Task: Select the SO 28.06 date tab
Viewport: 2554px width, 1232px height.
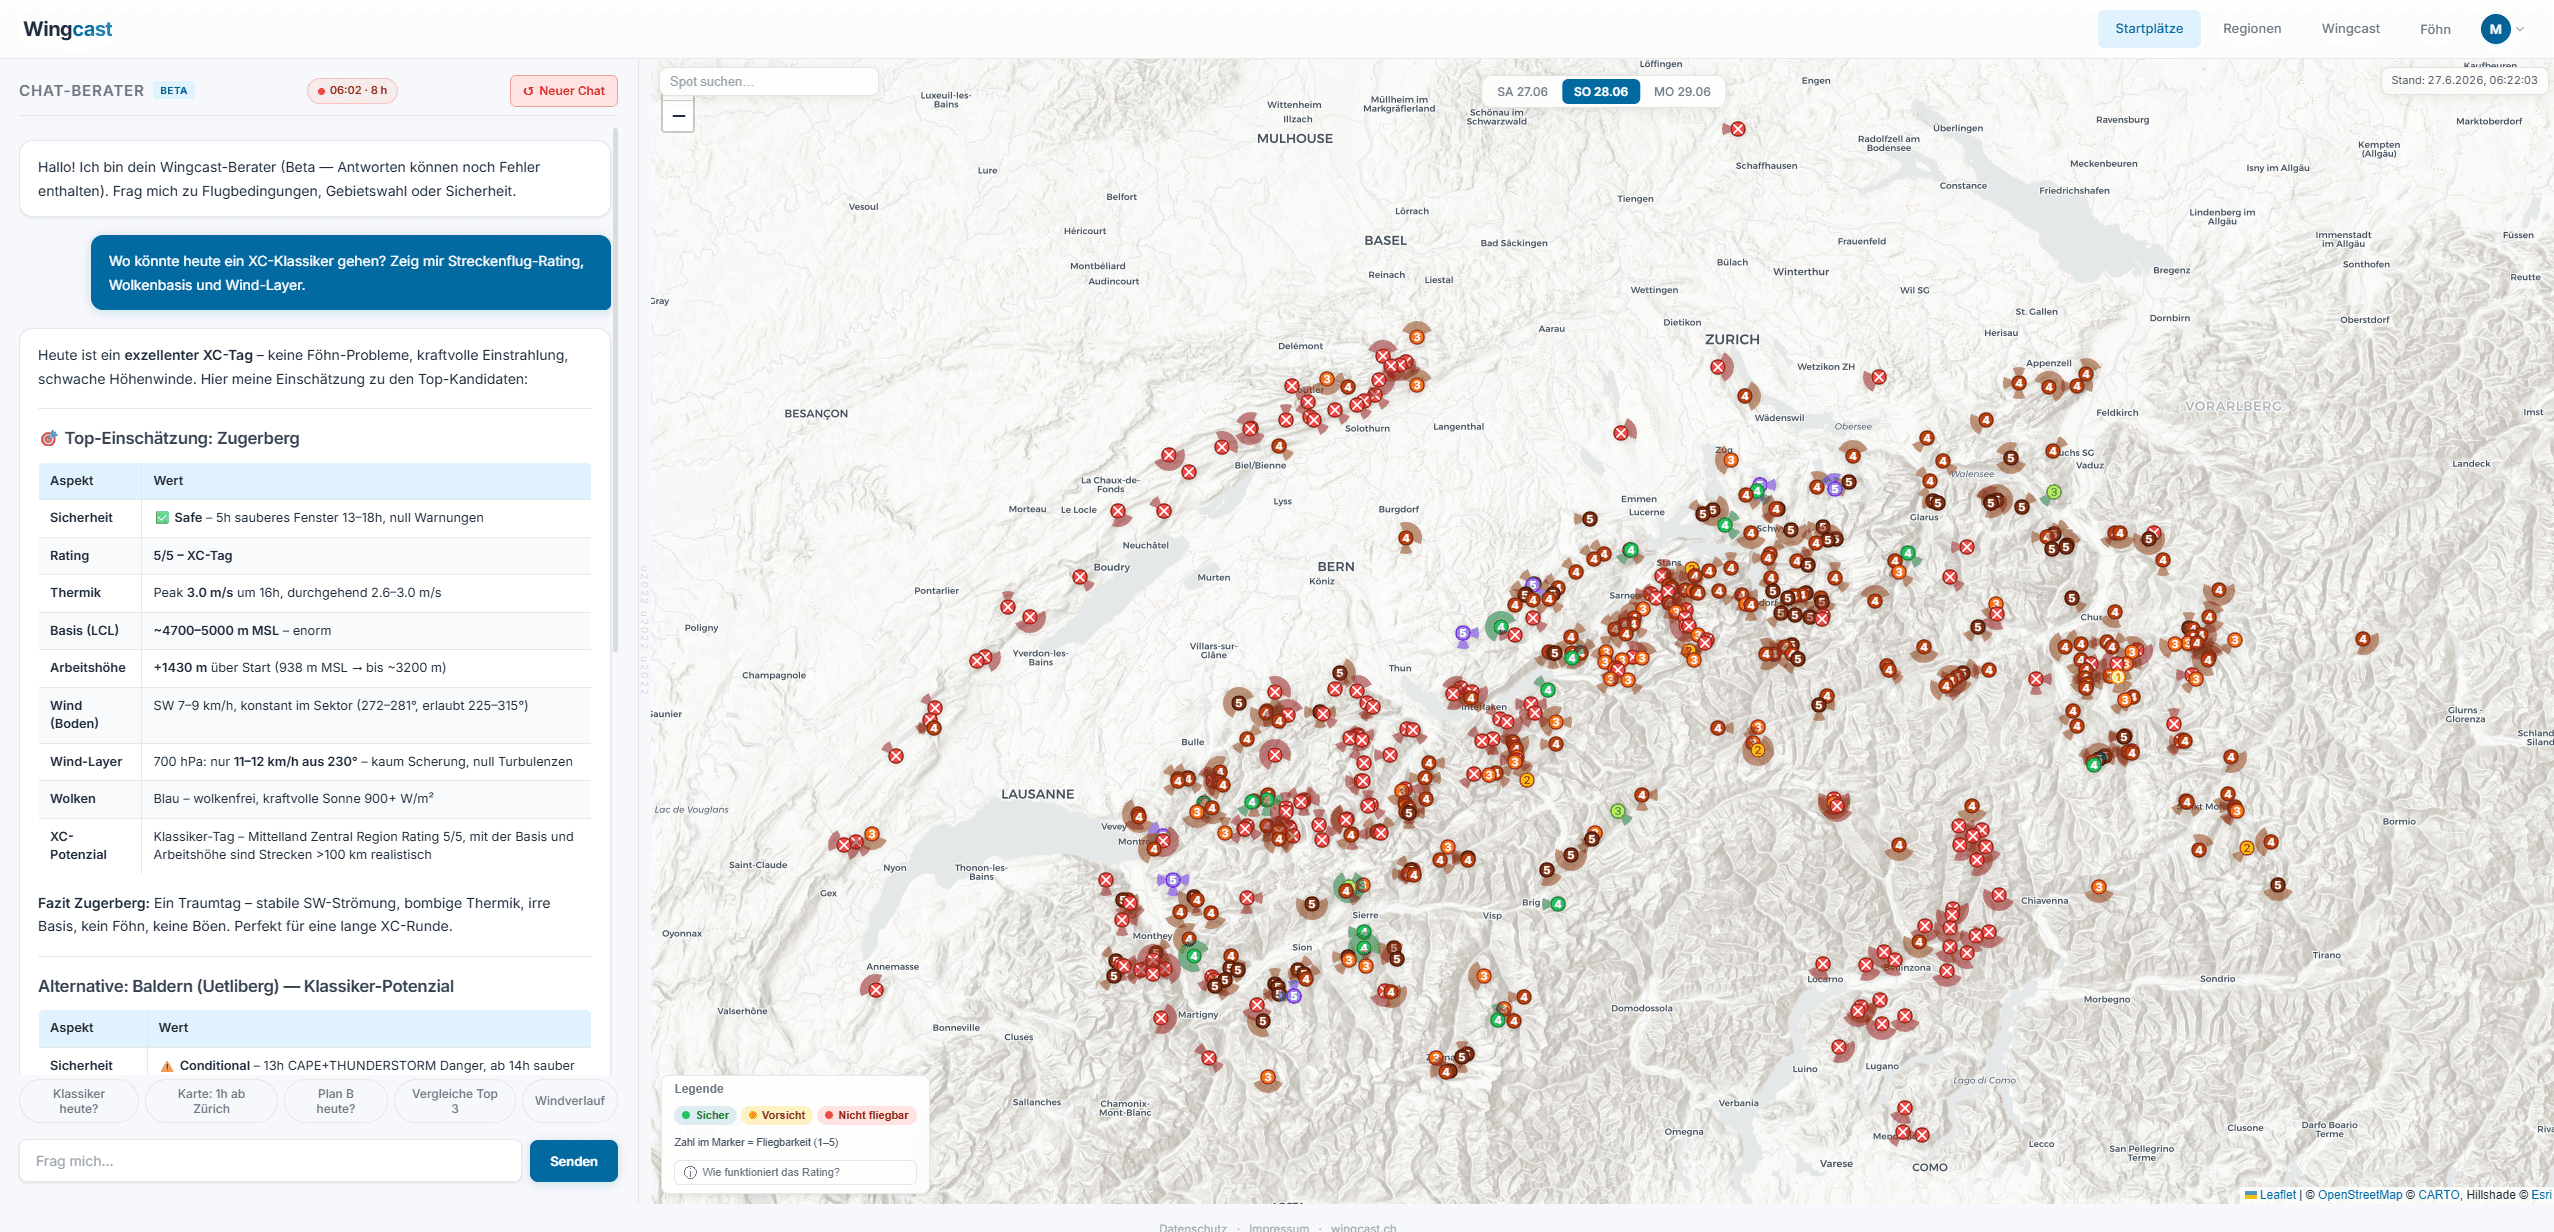Action: pyautogui.click(x=1600, y=92)
